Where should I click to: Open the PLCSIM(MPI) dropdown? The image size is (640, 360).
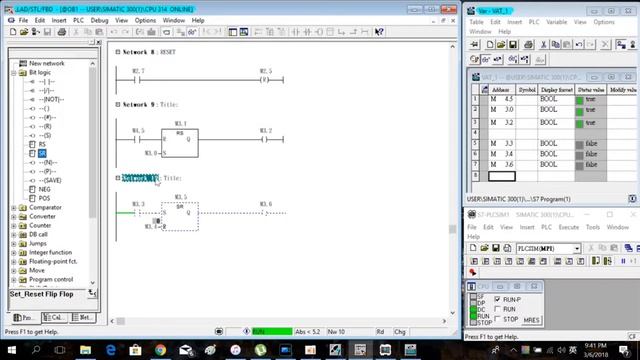point(577,249)
